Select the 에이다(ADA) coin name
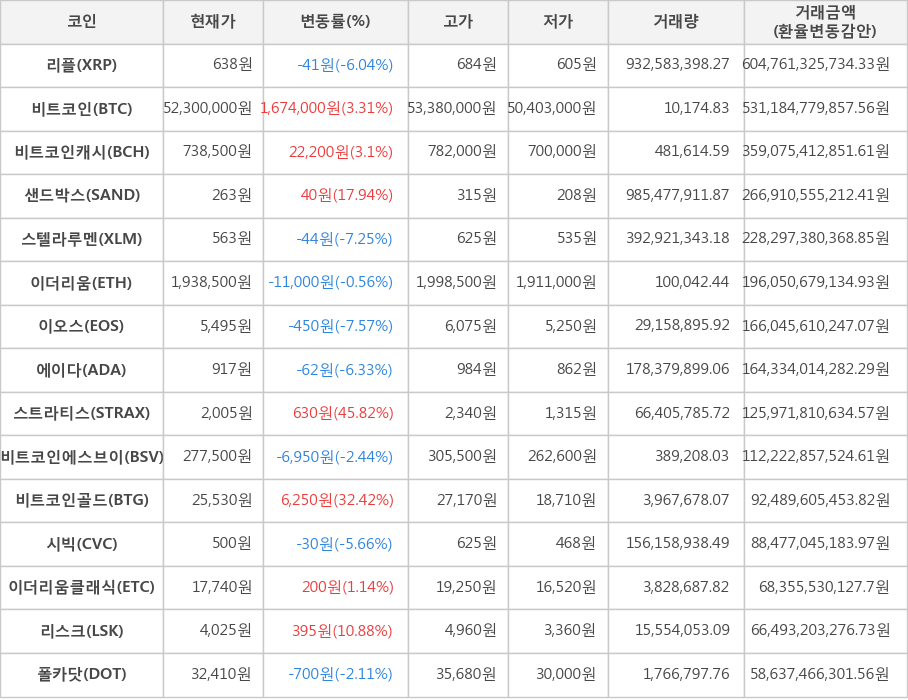908x700 pixels. (x=82, y=370)
